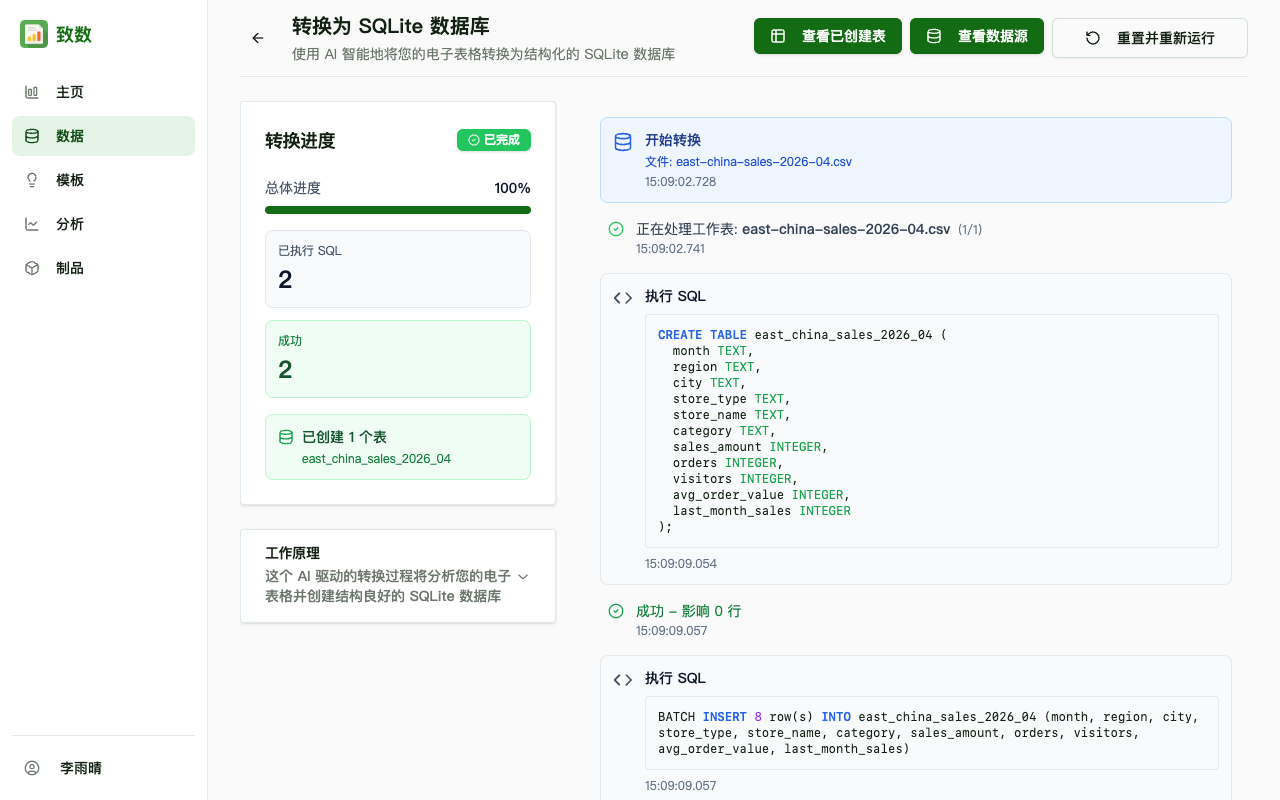Click code icon of the BATCH INSERT step
This screenshot has height=800, width=1280.
[x=623, y=679]
